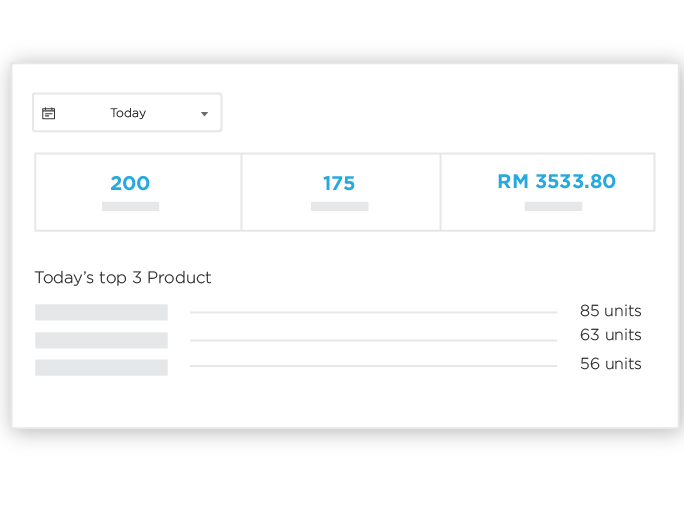Select the 200 statistic card
684x509 pixels.
tap(138, 192)
